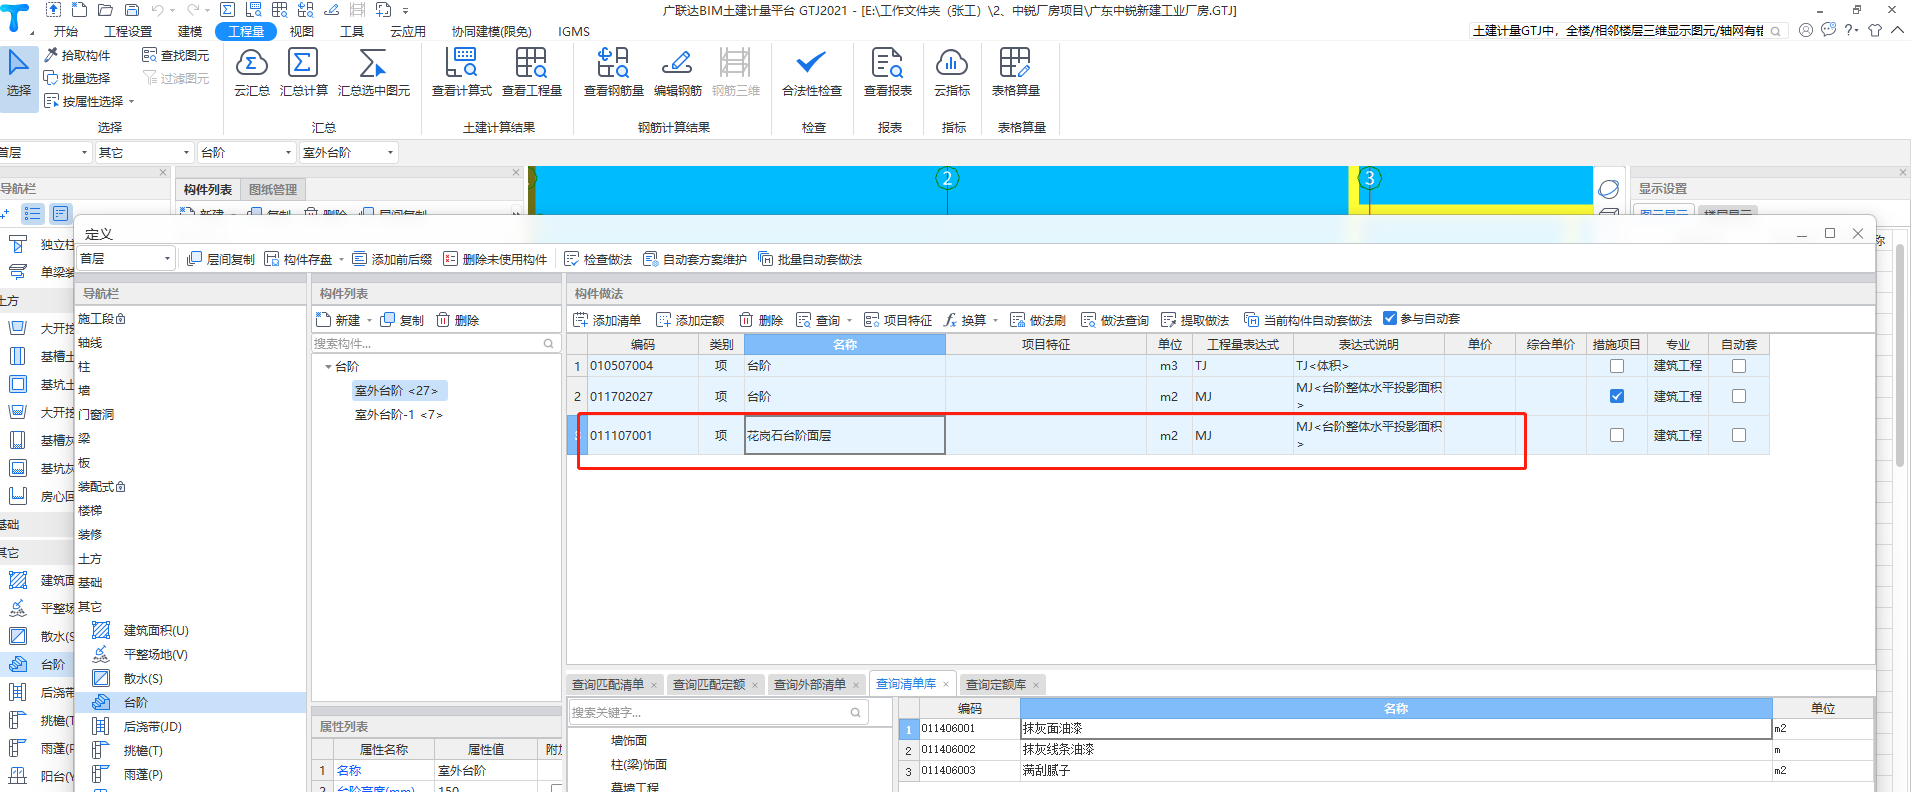Collapse 台阶 tree node
This screenshot has width=1911, height=792.
(328, 367)
